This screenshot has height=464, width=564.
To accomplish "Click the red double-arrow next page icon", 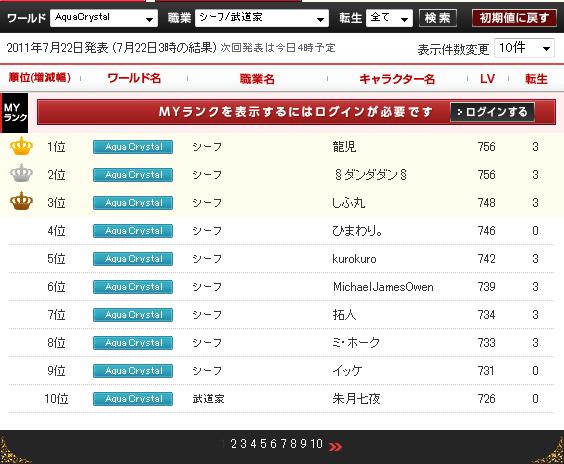I will click(x=335, y=446).
